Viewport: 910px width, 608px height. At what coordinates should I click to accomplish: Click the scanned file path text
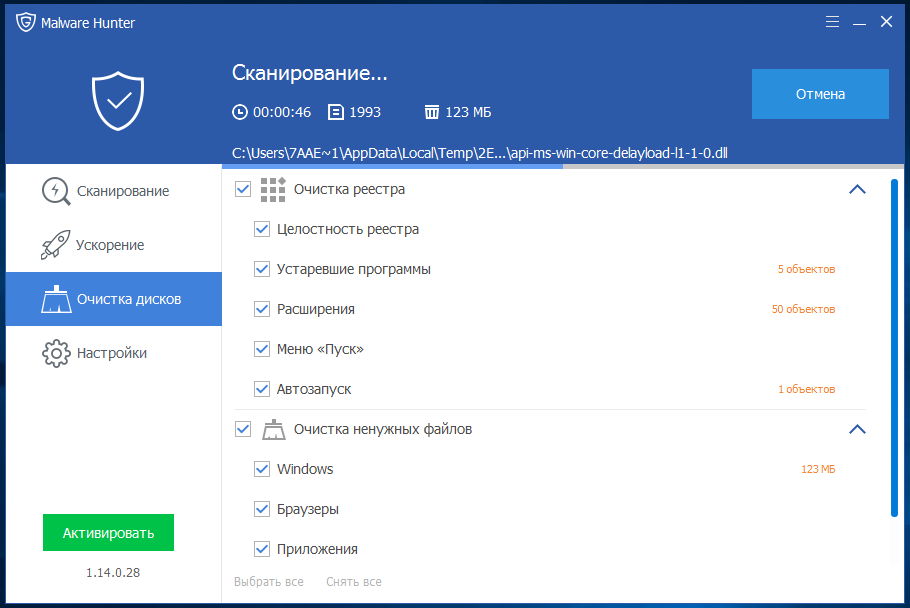click(479, 153)
